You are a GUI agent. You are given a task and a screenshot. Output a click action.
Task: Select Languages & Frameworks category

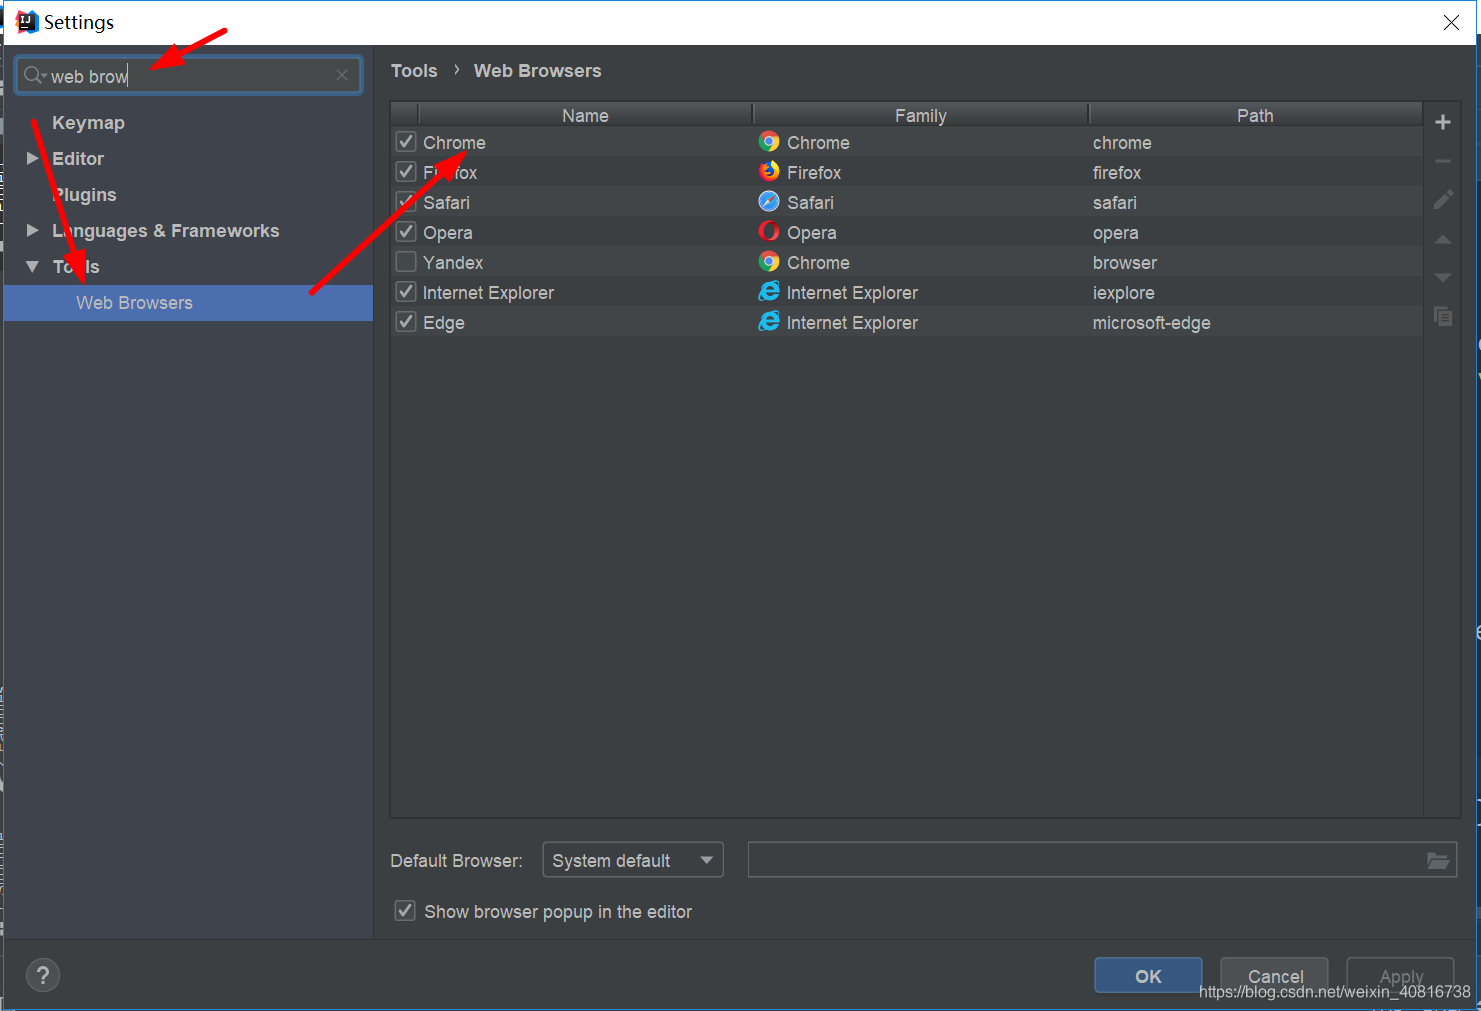coord(166,230)
